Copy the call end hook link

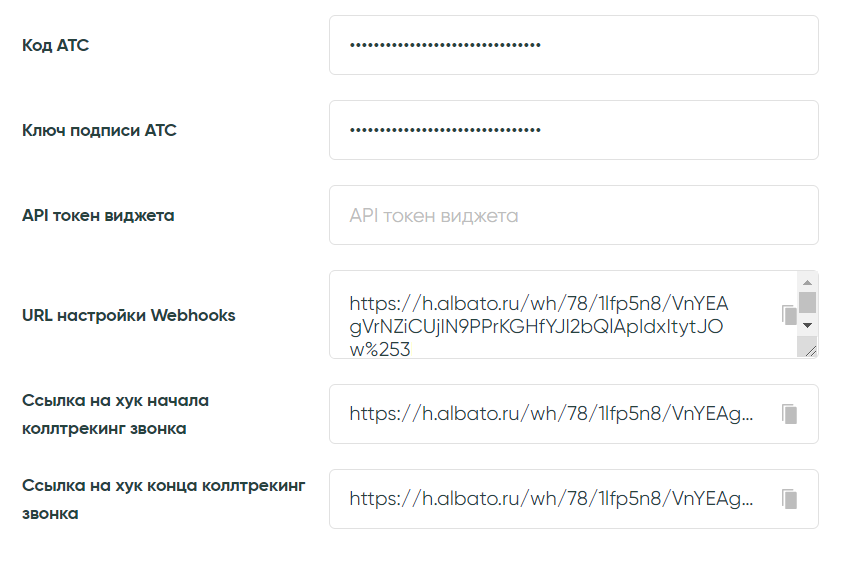coord(789,499)
